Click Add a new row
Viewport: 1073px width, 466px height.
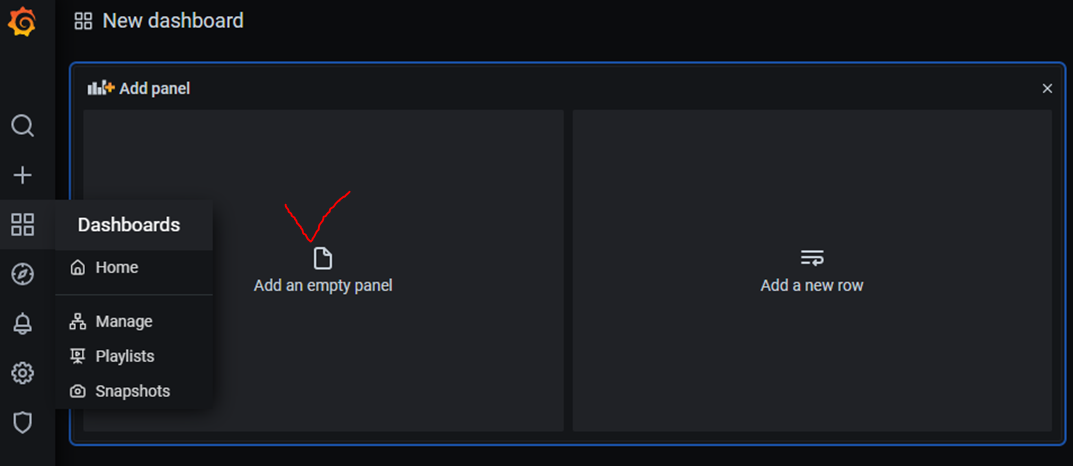(x=812, y=285)
